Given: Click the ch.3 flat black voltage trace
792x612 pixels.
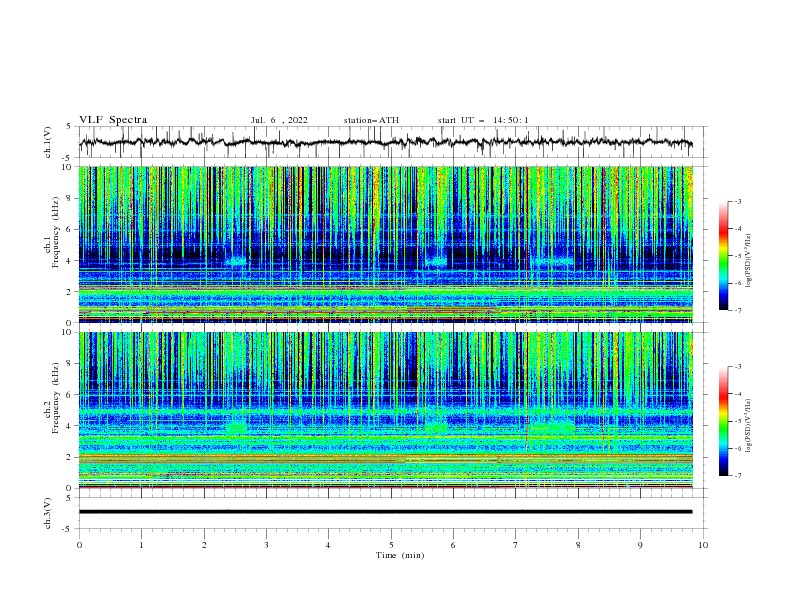Looking at the screenshot, I should click(385, 512).
